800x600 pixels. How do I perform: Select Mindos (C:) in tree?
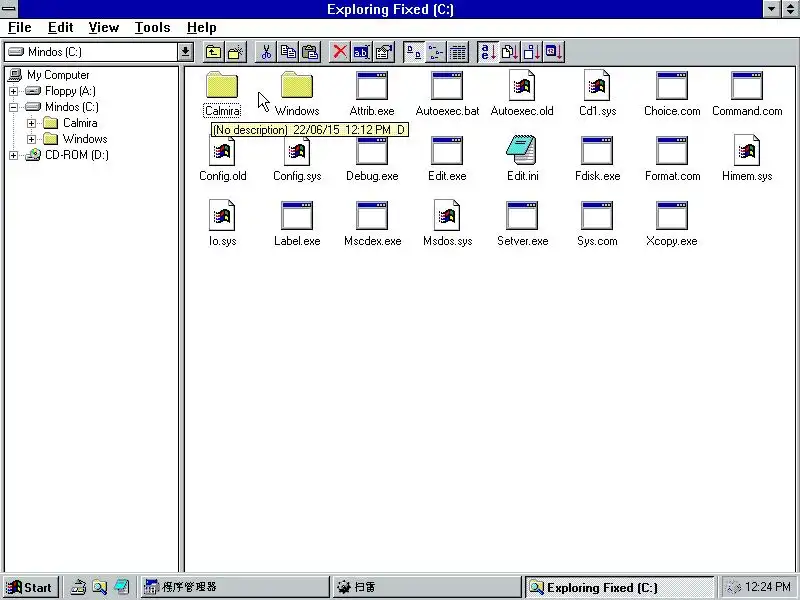(62, 107)
